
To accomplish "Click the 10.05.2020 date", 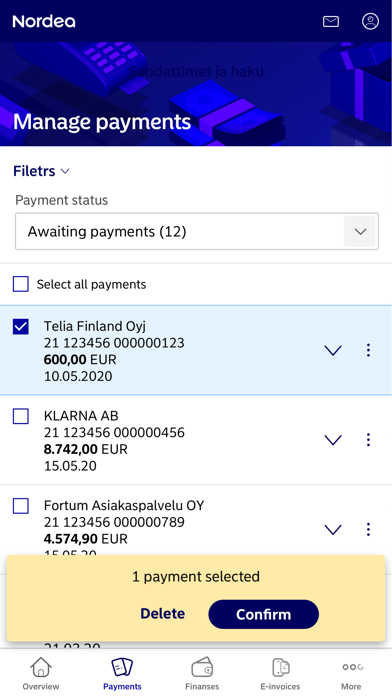I will [x=78, y=376].
